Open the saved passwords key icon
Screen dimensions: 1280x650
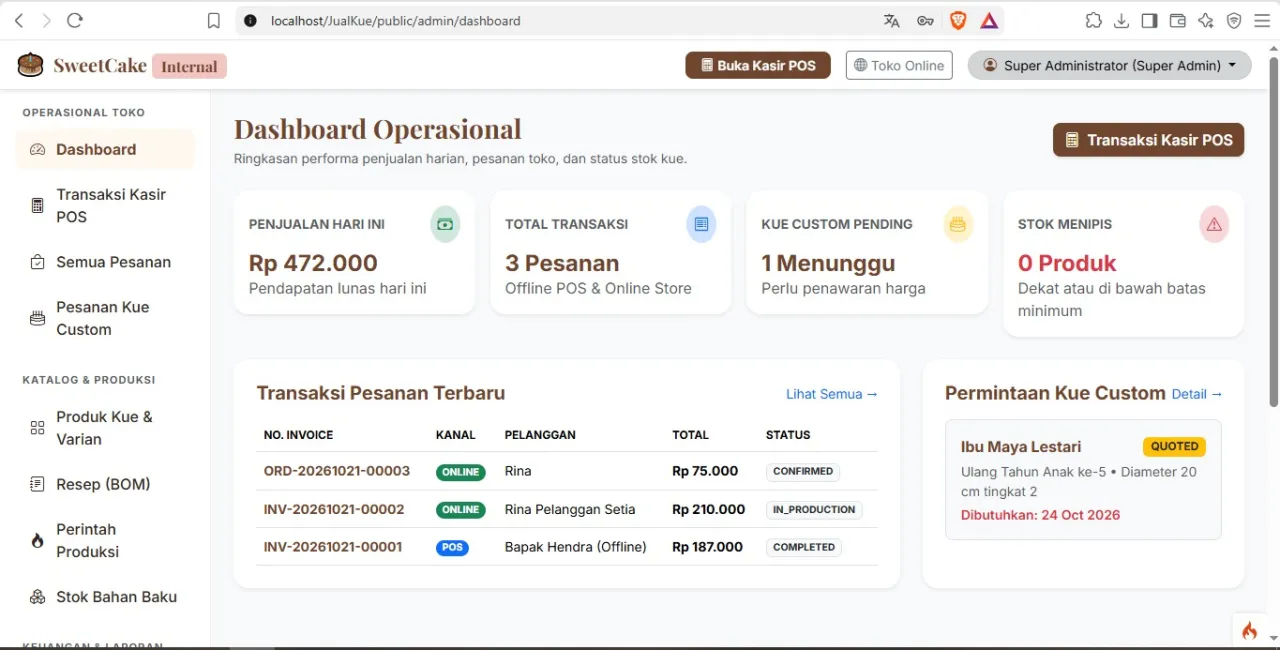[925, 20]
